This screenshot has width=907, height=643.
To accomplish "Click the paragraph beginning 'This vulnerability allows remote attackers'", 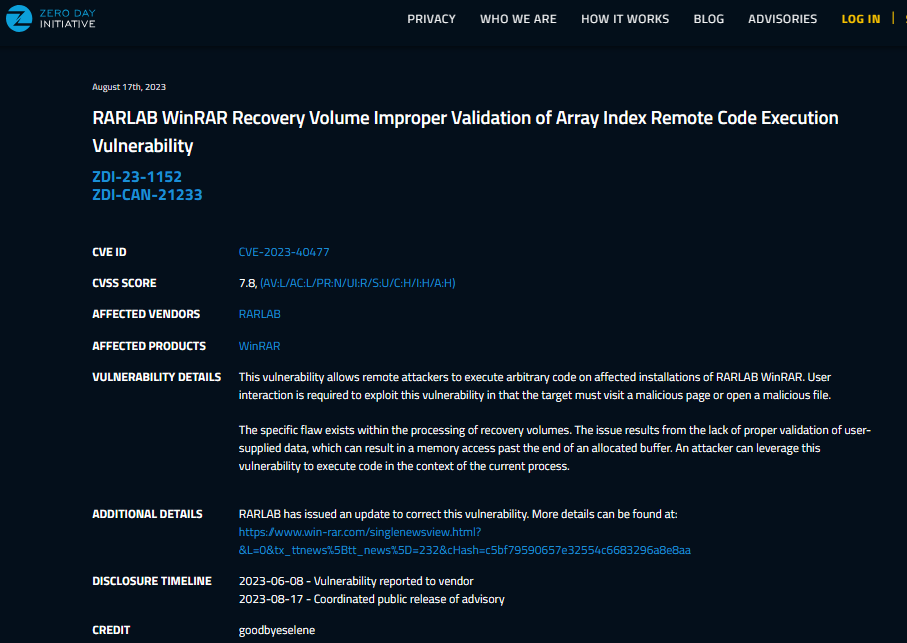I will pyautogui.click(x=535, y=386).
